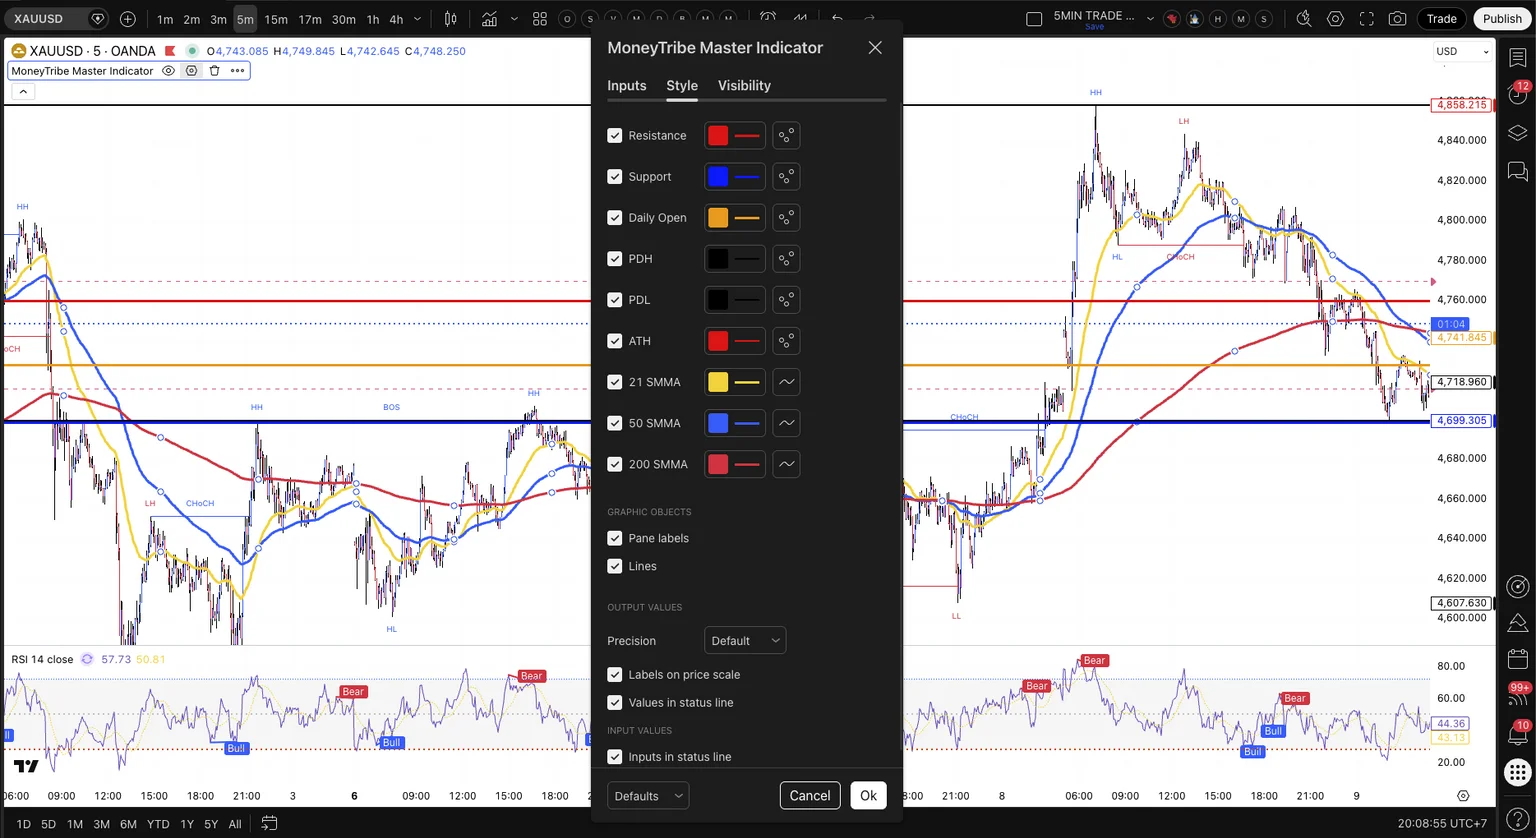Disable the Pane labels checkbox
The height and width of the screenshot is (838, 1536).
(615, 538)
